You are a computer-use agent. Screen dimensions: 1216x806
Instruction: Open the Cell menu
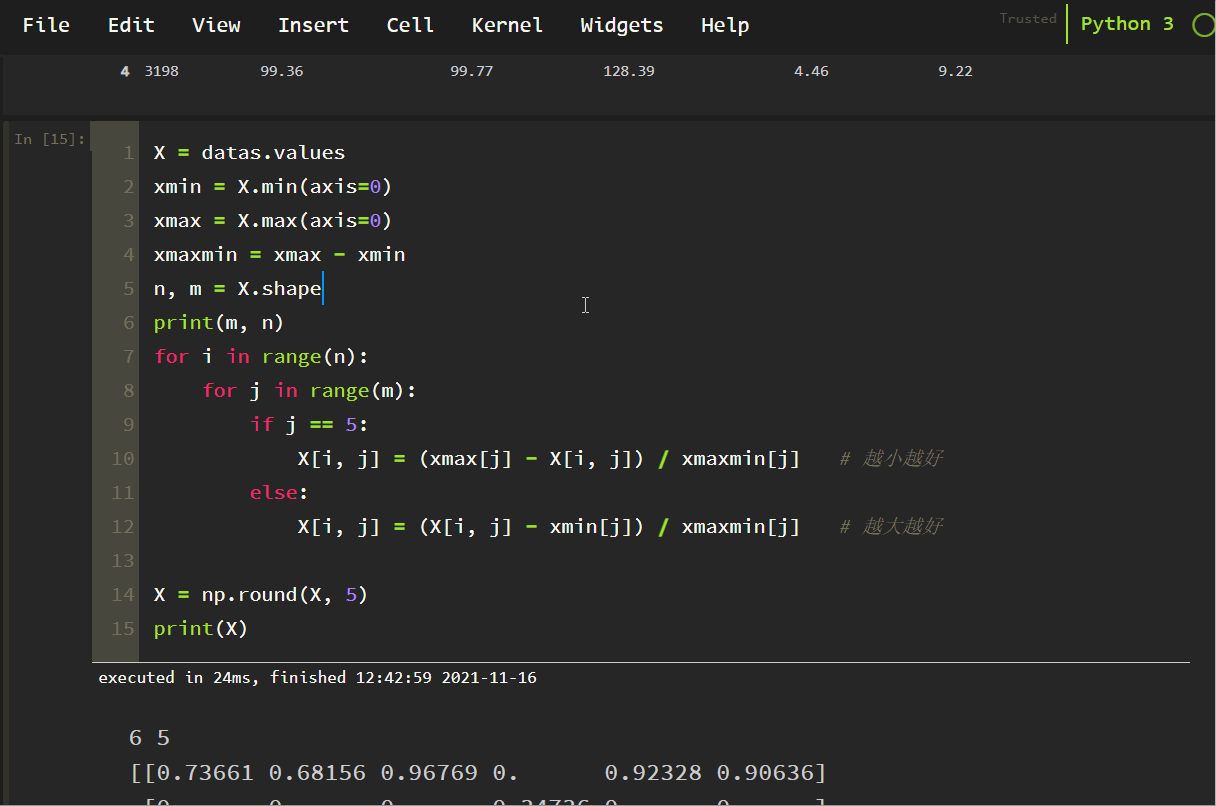pos(410,25)
